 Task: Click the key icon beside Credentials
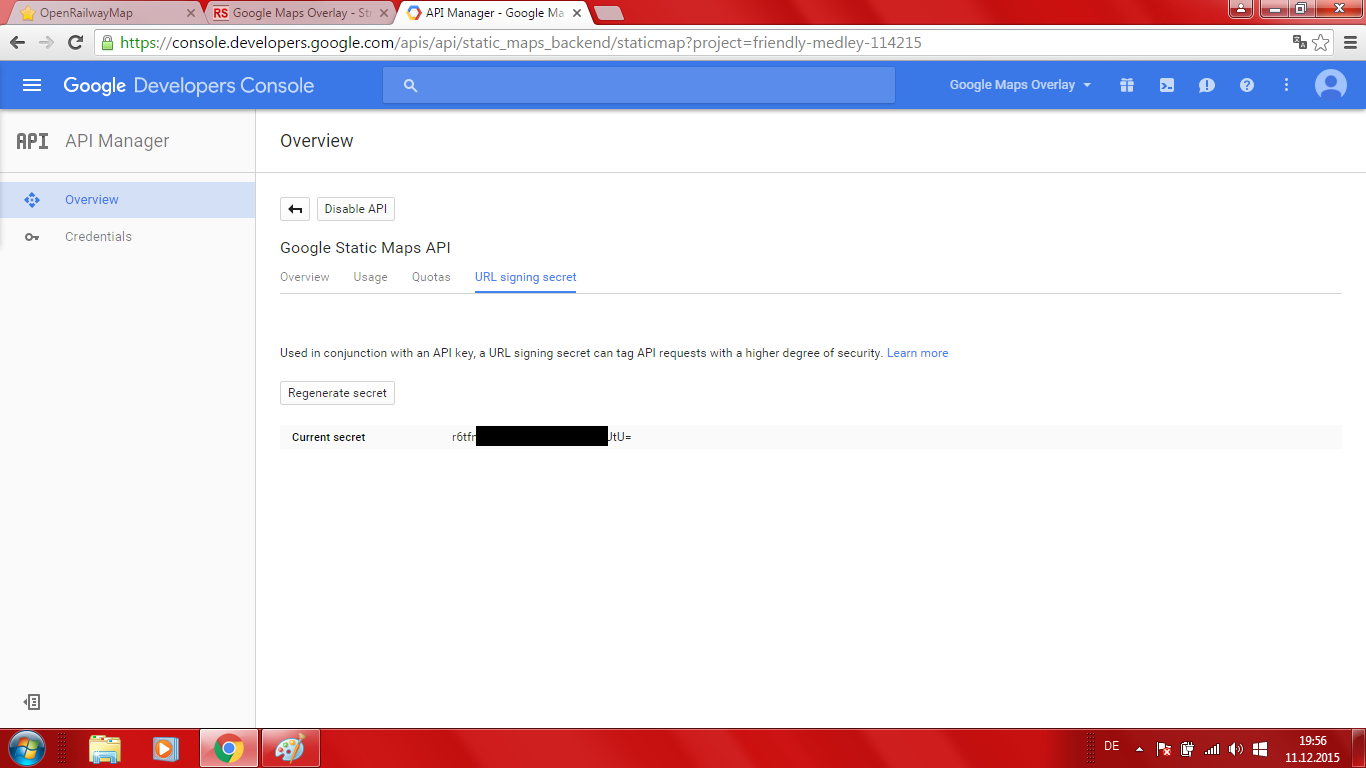coord(32,237)
